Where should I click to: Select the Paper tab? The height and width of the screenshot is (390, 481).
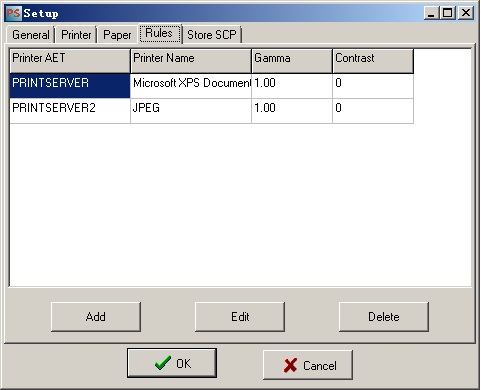click(117, 35)
